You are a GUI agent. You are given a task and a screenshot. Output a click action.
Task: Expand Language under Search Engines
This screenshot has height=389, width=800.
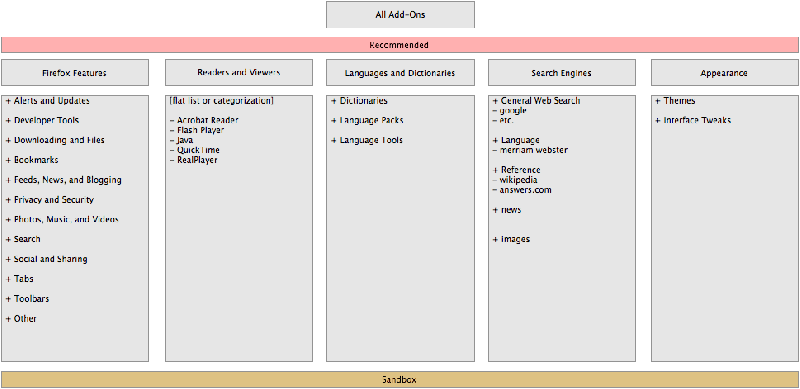pos(516,140)
